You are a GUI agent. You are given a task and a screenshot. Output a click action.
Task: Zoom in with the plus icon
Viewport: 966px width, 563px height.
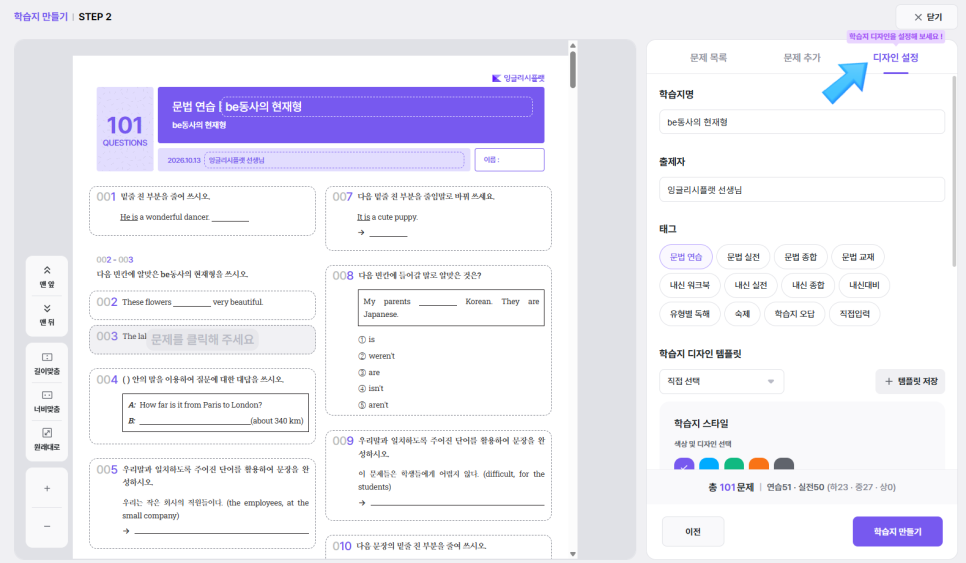(x=47, y=488)
